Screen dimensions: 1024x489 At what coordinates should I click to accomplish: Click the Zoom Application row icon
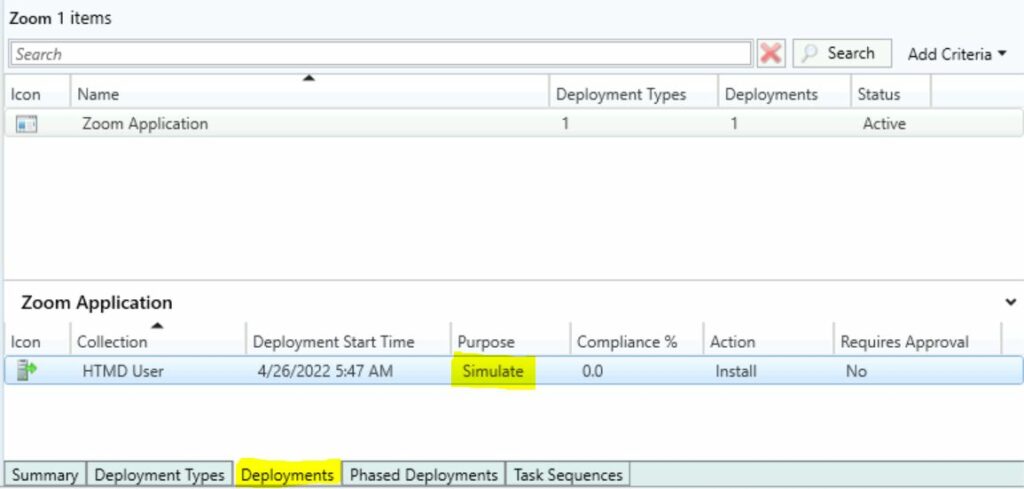coord(27,124)
